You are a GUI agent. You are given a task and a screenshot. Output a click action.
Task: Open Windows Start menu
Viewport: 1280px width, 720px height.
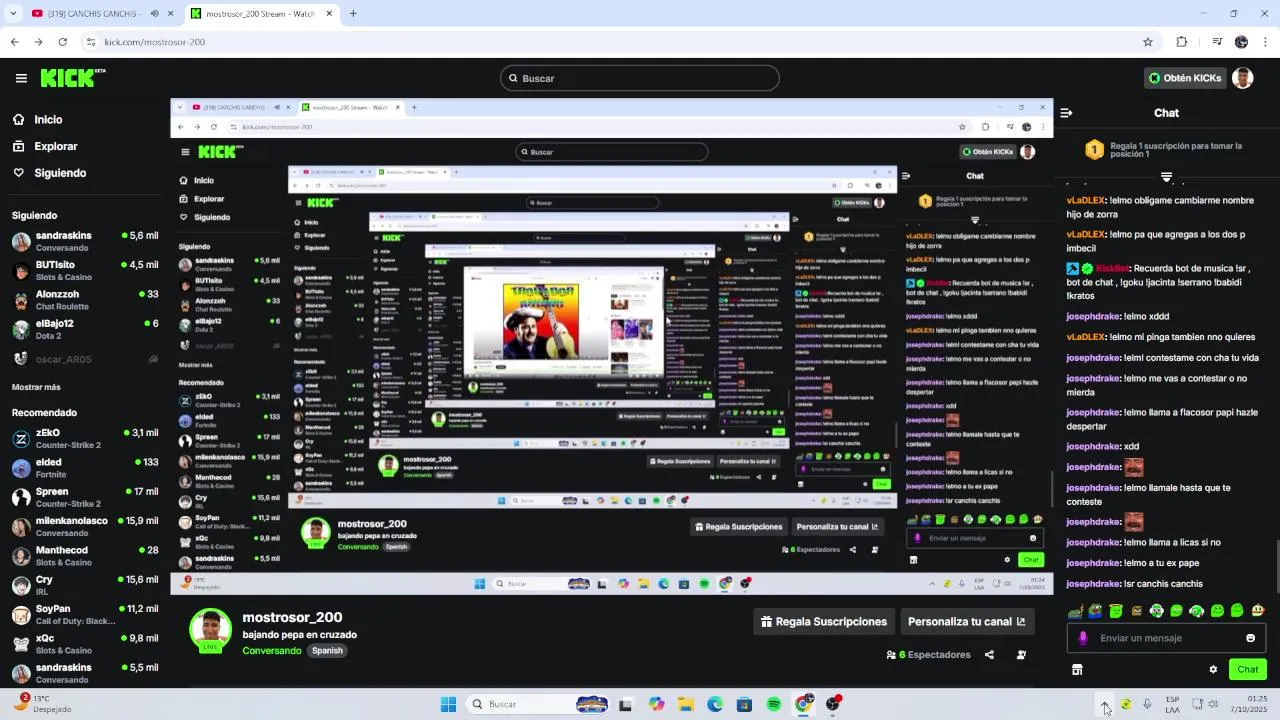(x=449, y=704)
